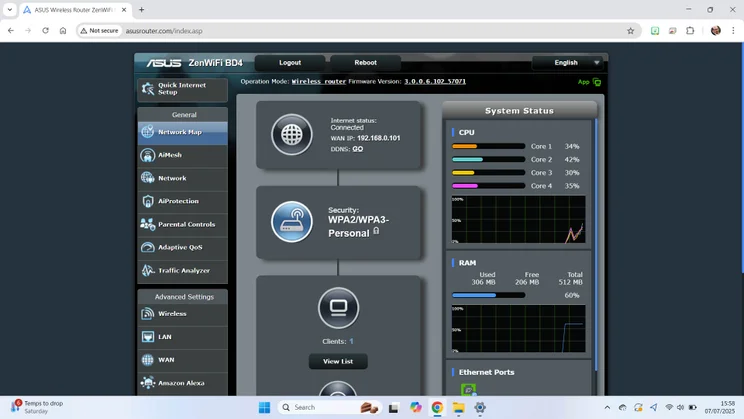Open the Network sidebar item
This screenshot has height=419, width=744.
(x=182, y=178)
